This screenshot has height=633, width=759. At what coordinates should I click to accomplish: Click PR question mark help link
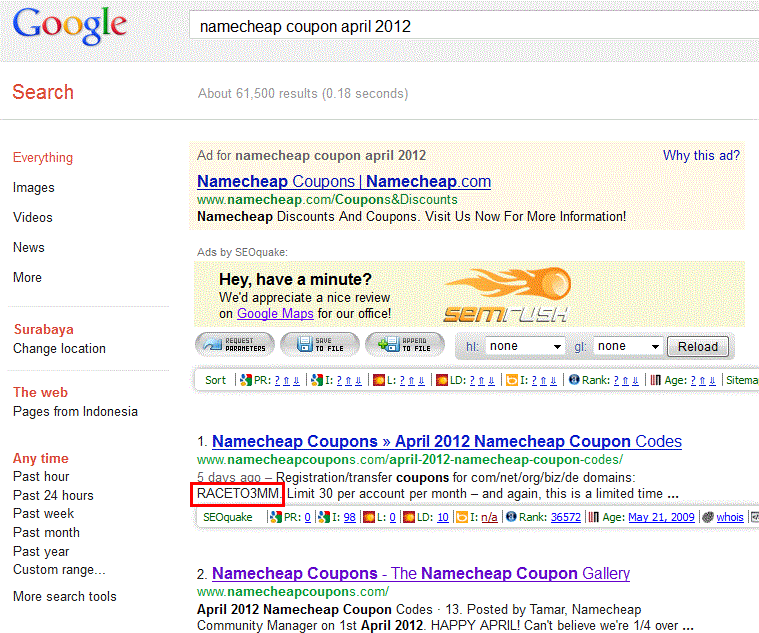(x=277, y=381)
